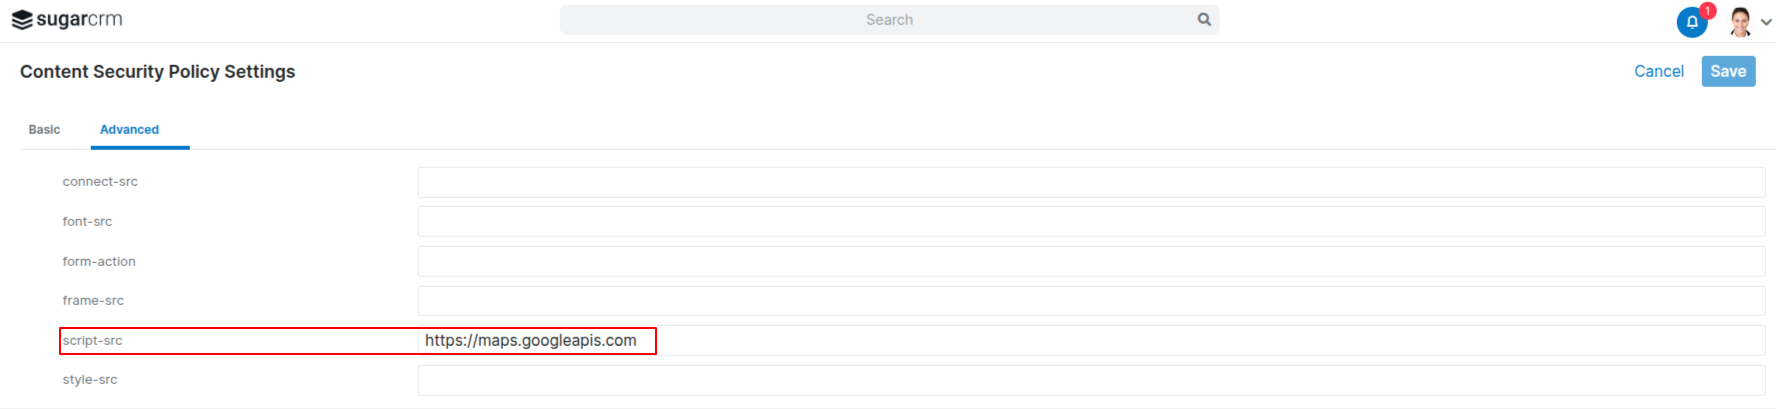The width and height of the screenshot is (1776, 409).
Task: Click into the font-src text box
Action: click(x=1091, y=222)
